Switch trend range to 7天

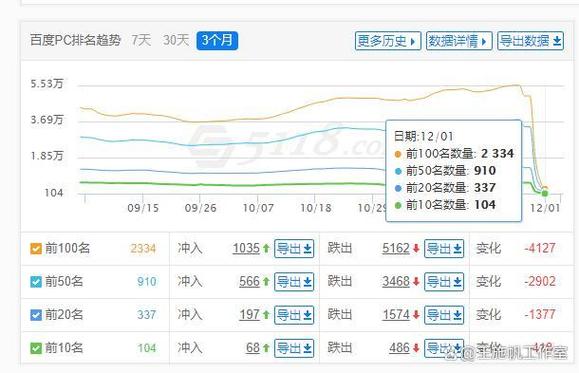click(x=141, y=40)
